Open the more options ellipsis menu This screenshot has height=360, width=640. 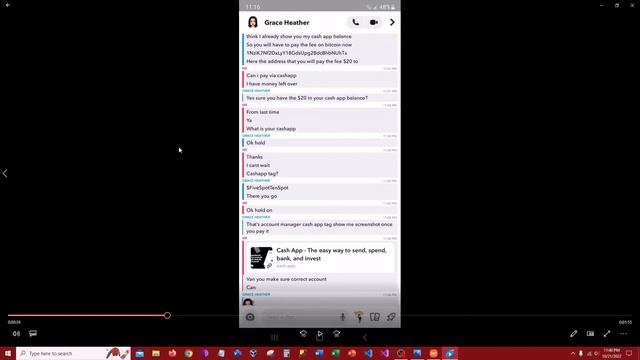click(624, 333)
